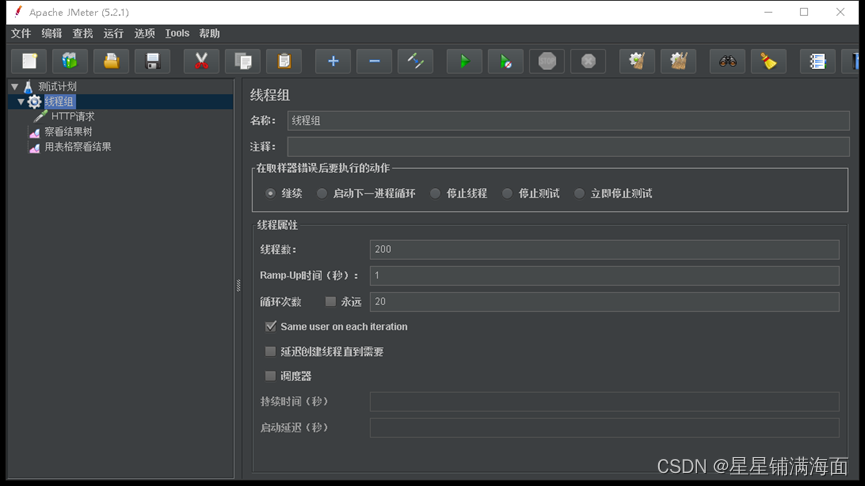Open the 编辑 menu
The height and width of the screenshot is (486, 865).
point(52,34)
